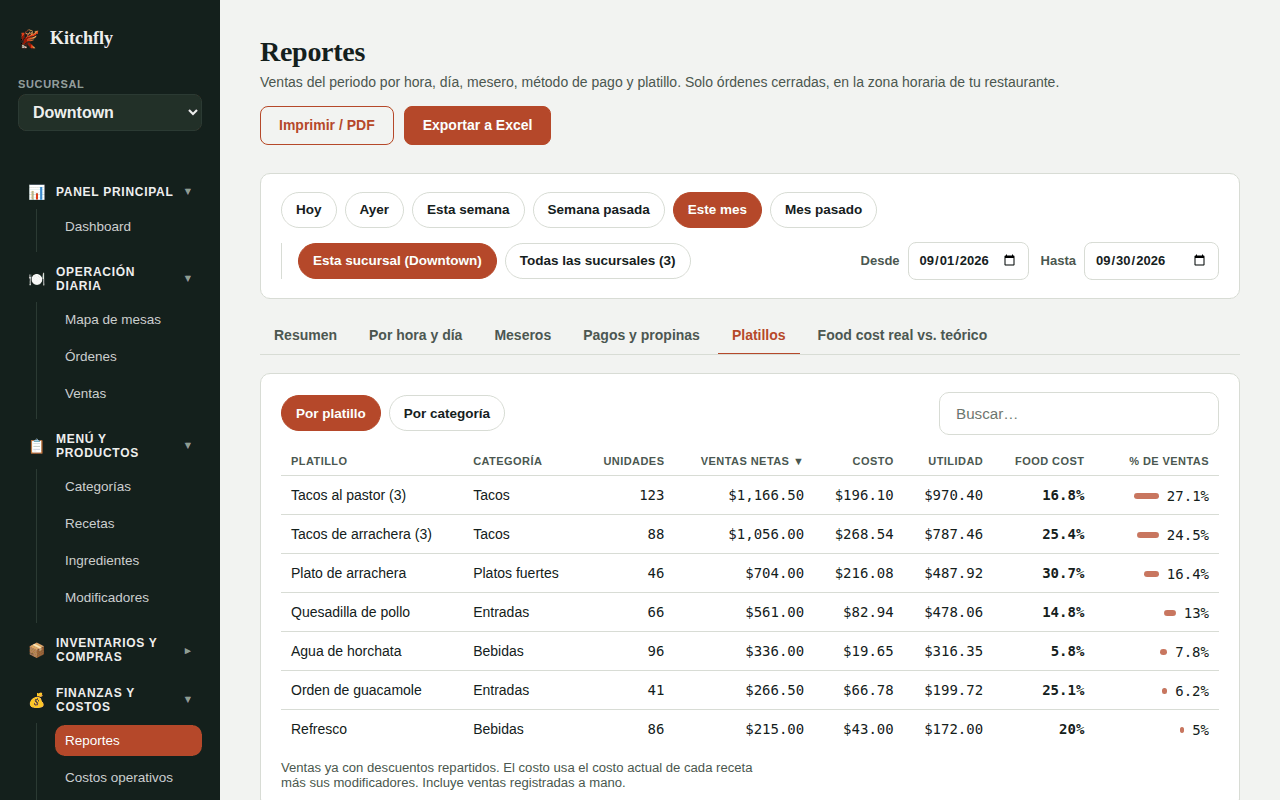Click the Tacos al pastor (3) row name
The image size is (1280, 800).
click(x=349, y=495)
